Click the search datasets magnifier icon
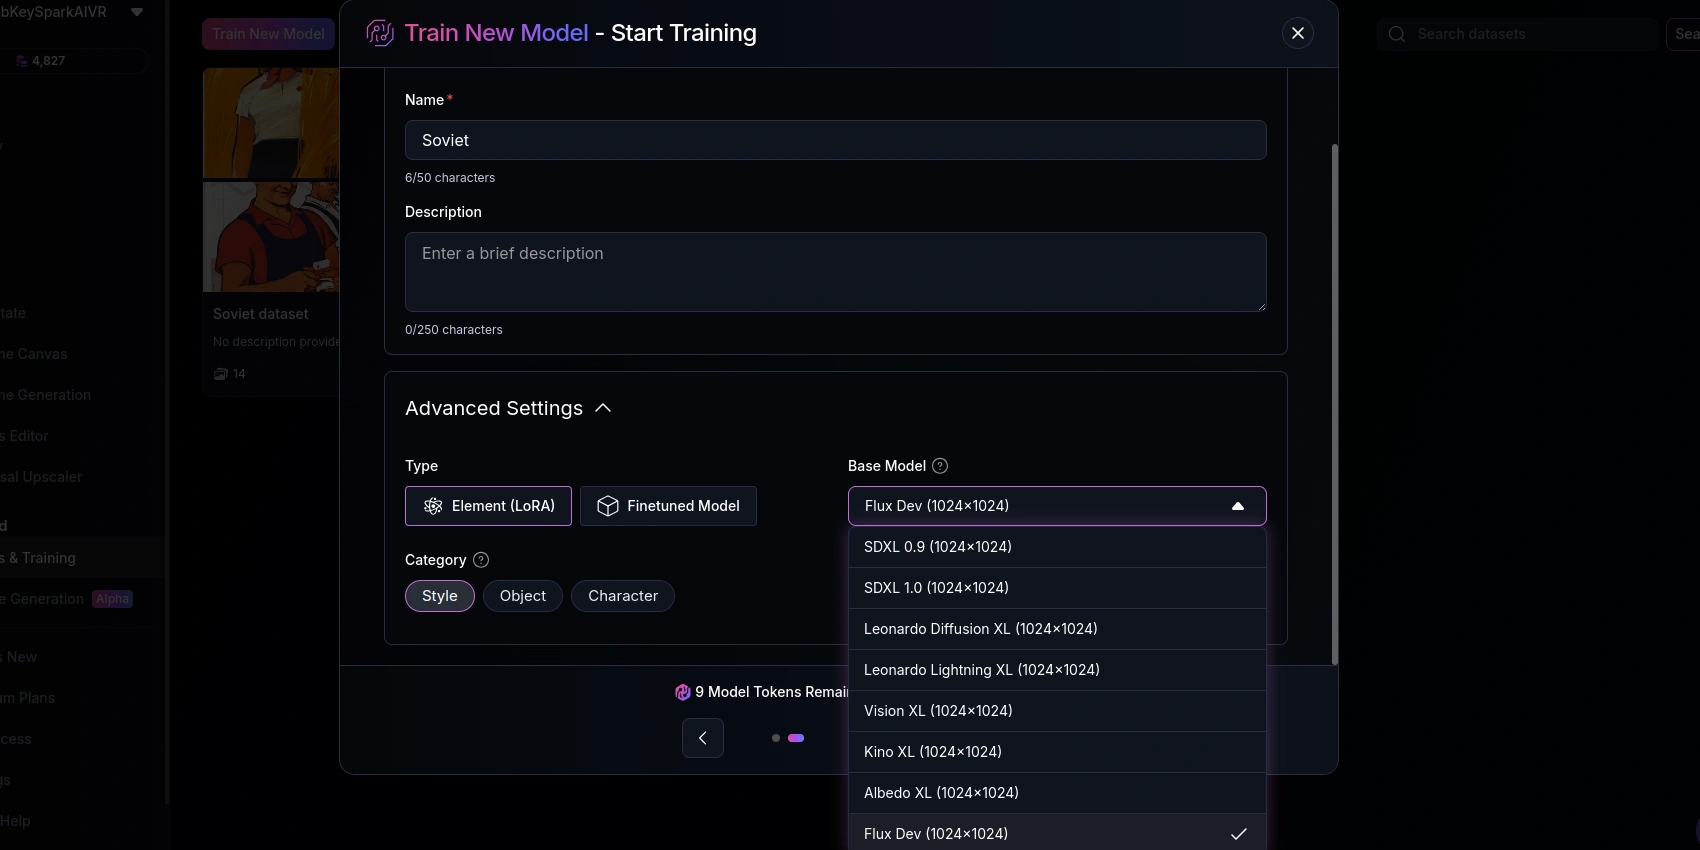This screenshot has height=850, width=1700. (x=1397, y=34)
